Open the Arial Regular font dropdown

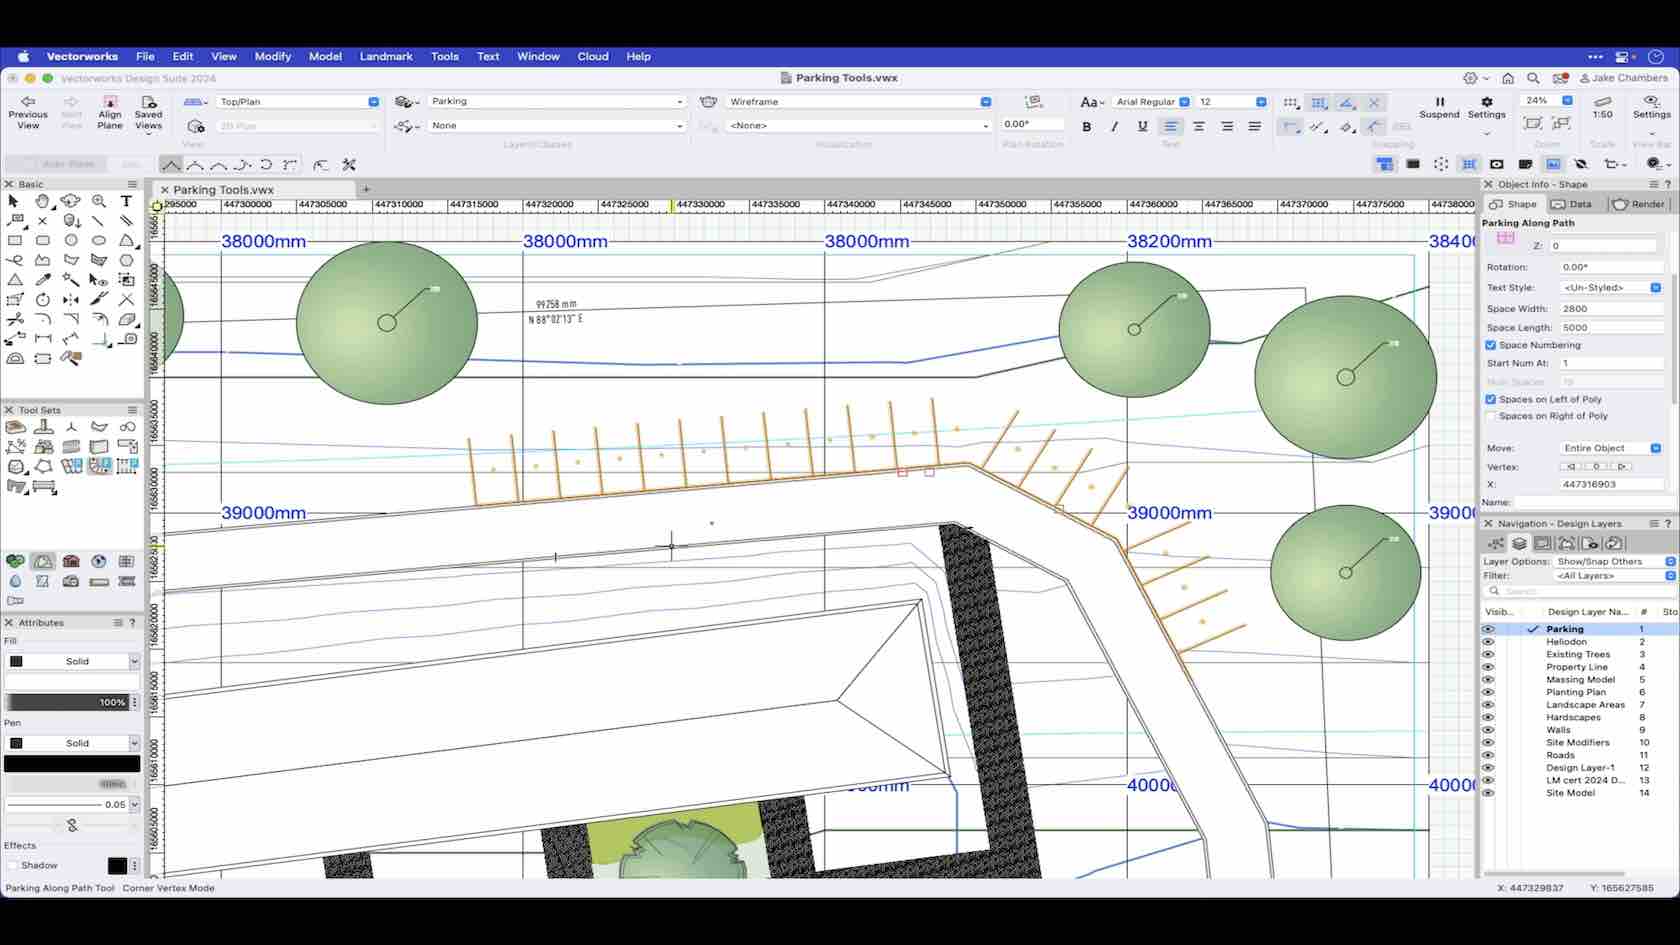pyautogui.click(x=1151, y=102)
